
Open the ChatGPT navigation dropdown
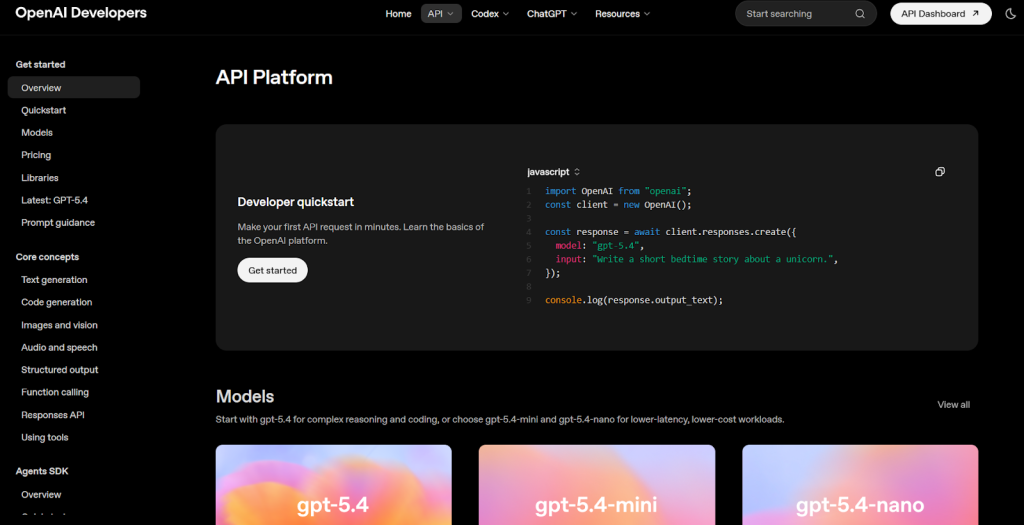click(552, 14)
